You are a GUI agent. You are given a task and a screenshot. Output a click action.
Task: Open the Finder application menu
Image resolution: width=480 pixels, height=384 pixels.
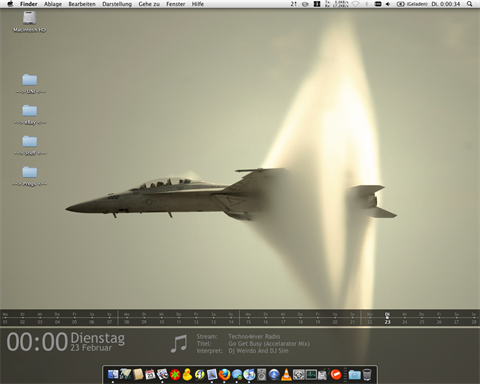pos(29,4)
